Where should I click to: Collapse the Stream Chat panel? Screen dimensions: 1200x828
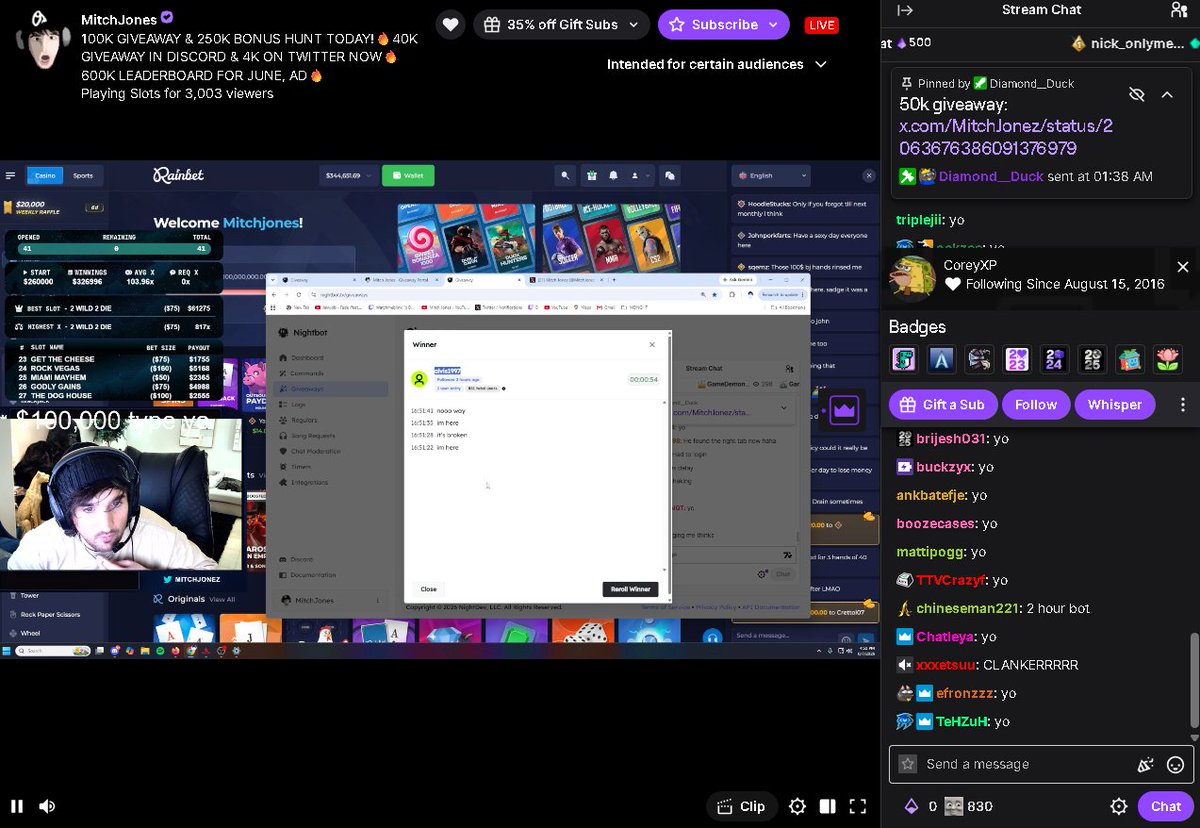pos(905,10)
